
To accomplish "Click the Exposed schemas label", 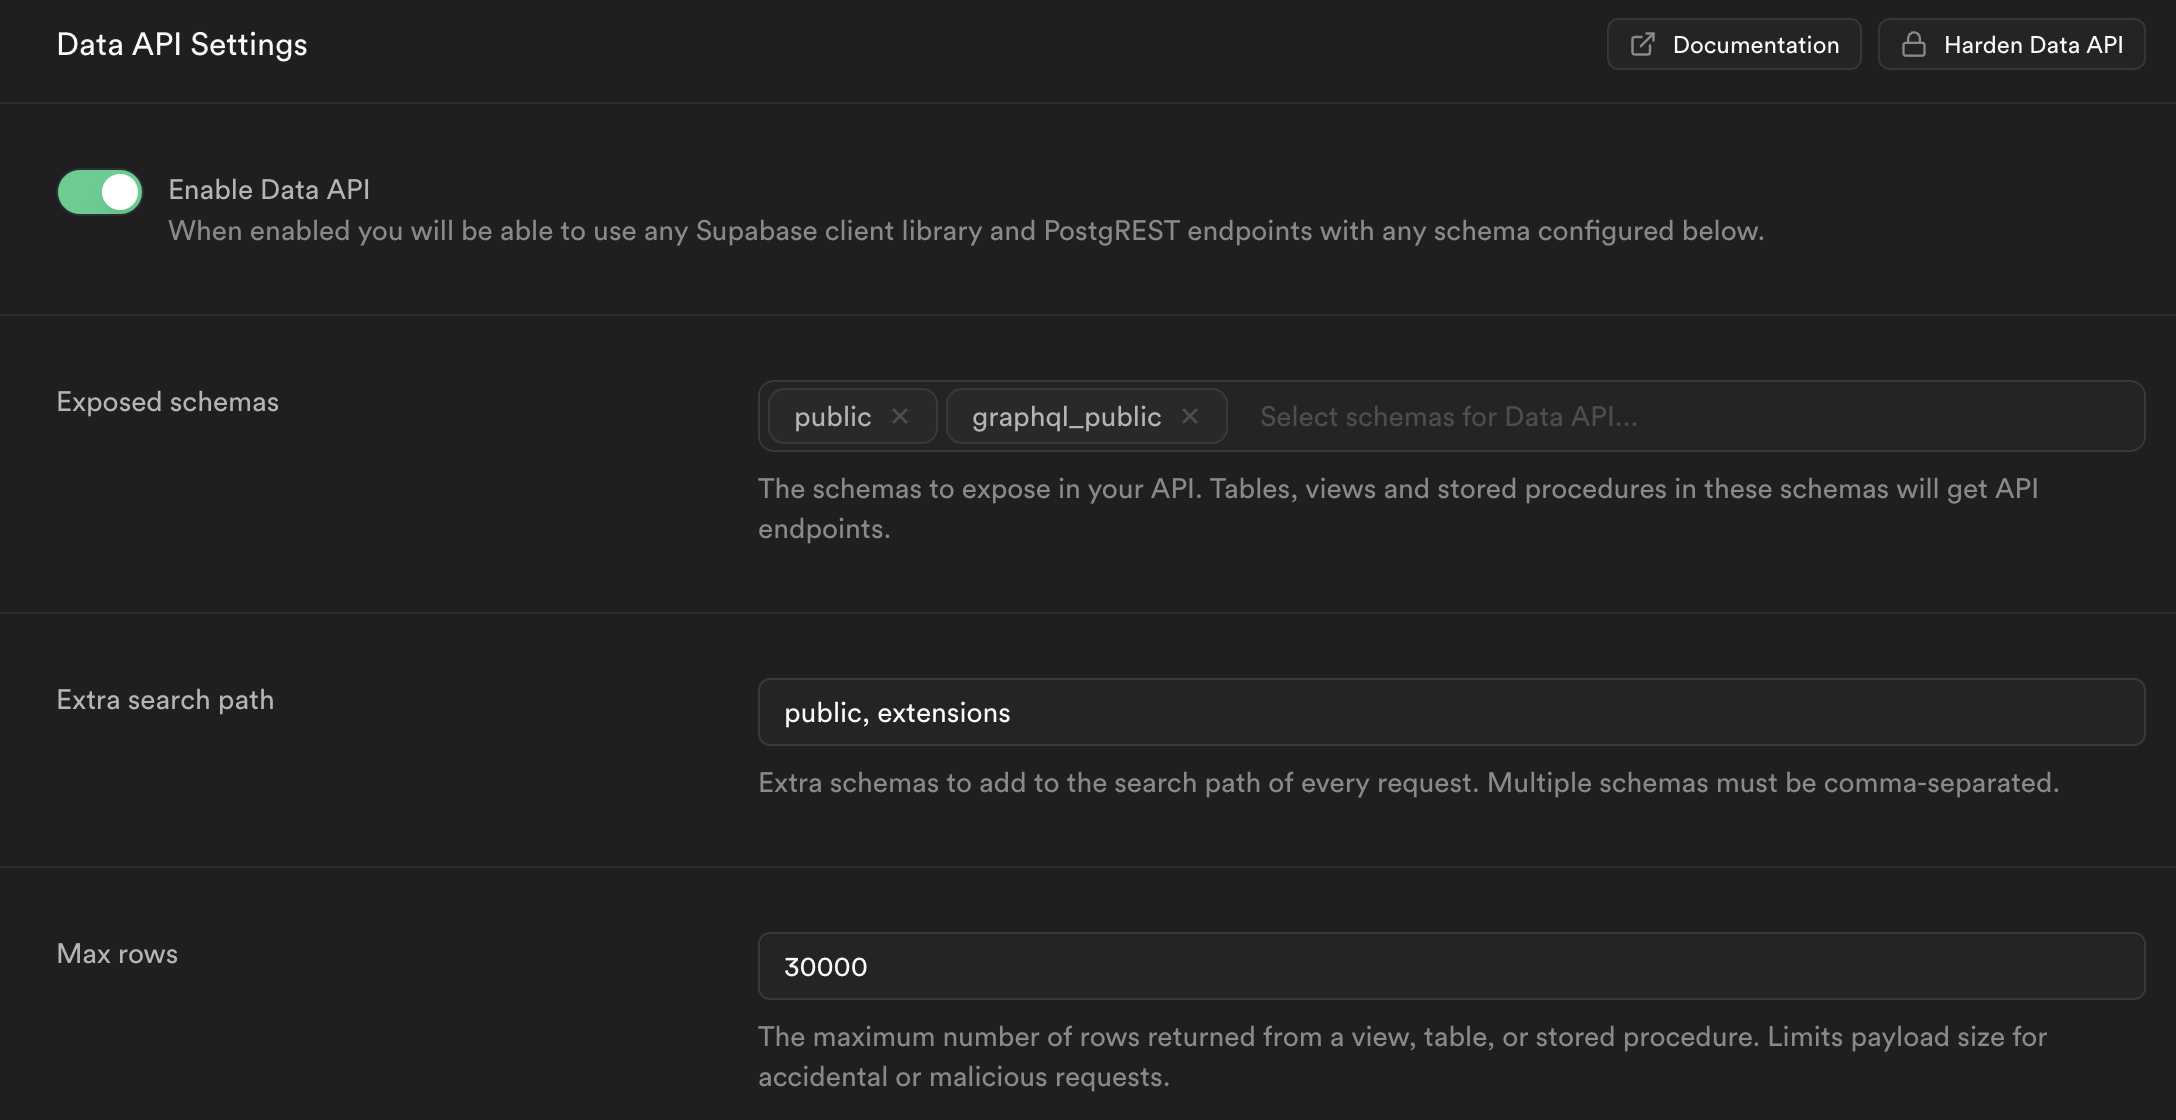I will 167,401.
